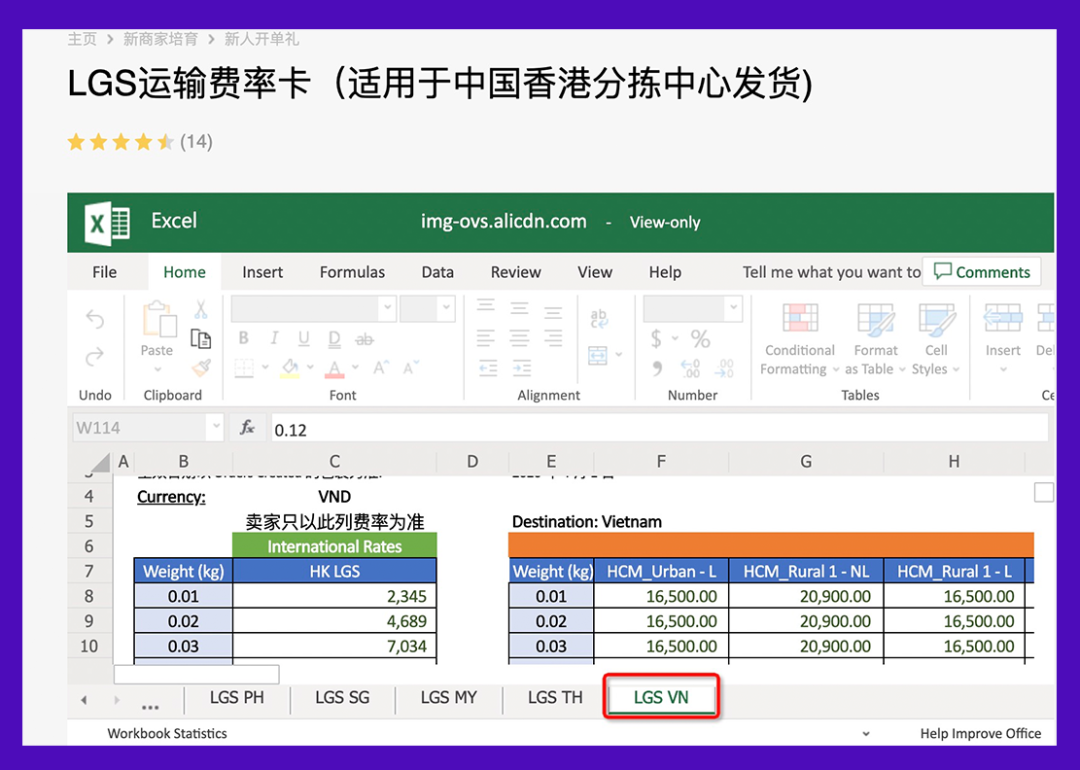Switch to the LGS TH sheet
1080x770 pixels.
coord(555,698)
